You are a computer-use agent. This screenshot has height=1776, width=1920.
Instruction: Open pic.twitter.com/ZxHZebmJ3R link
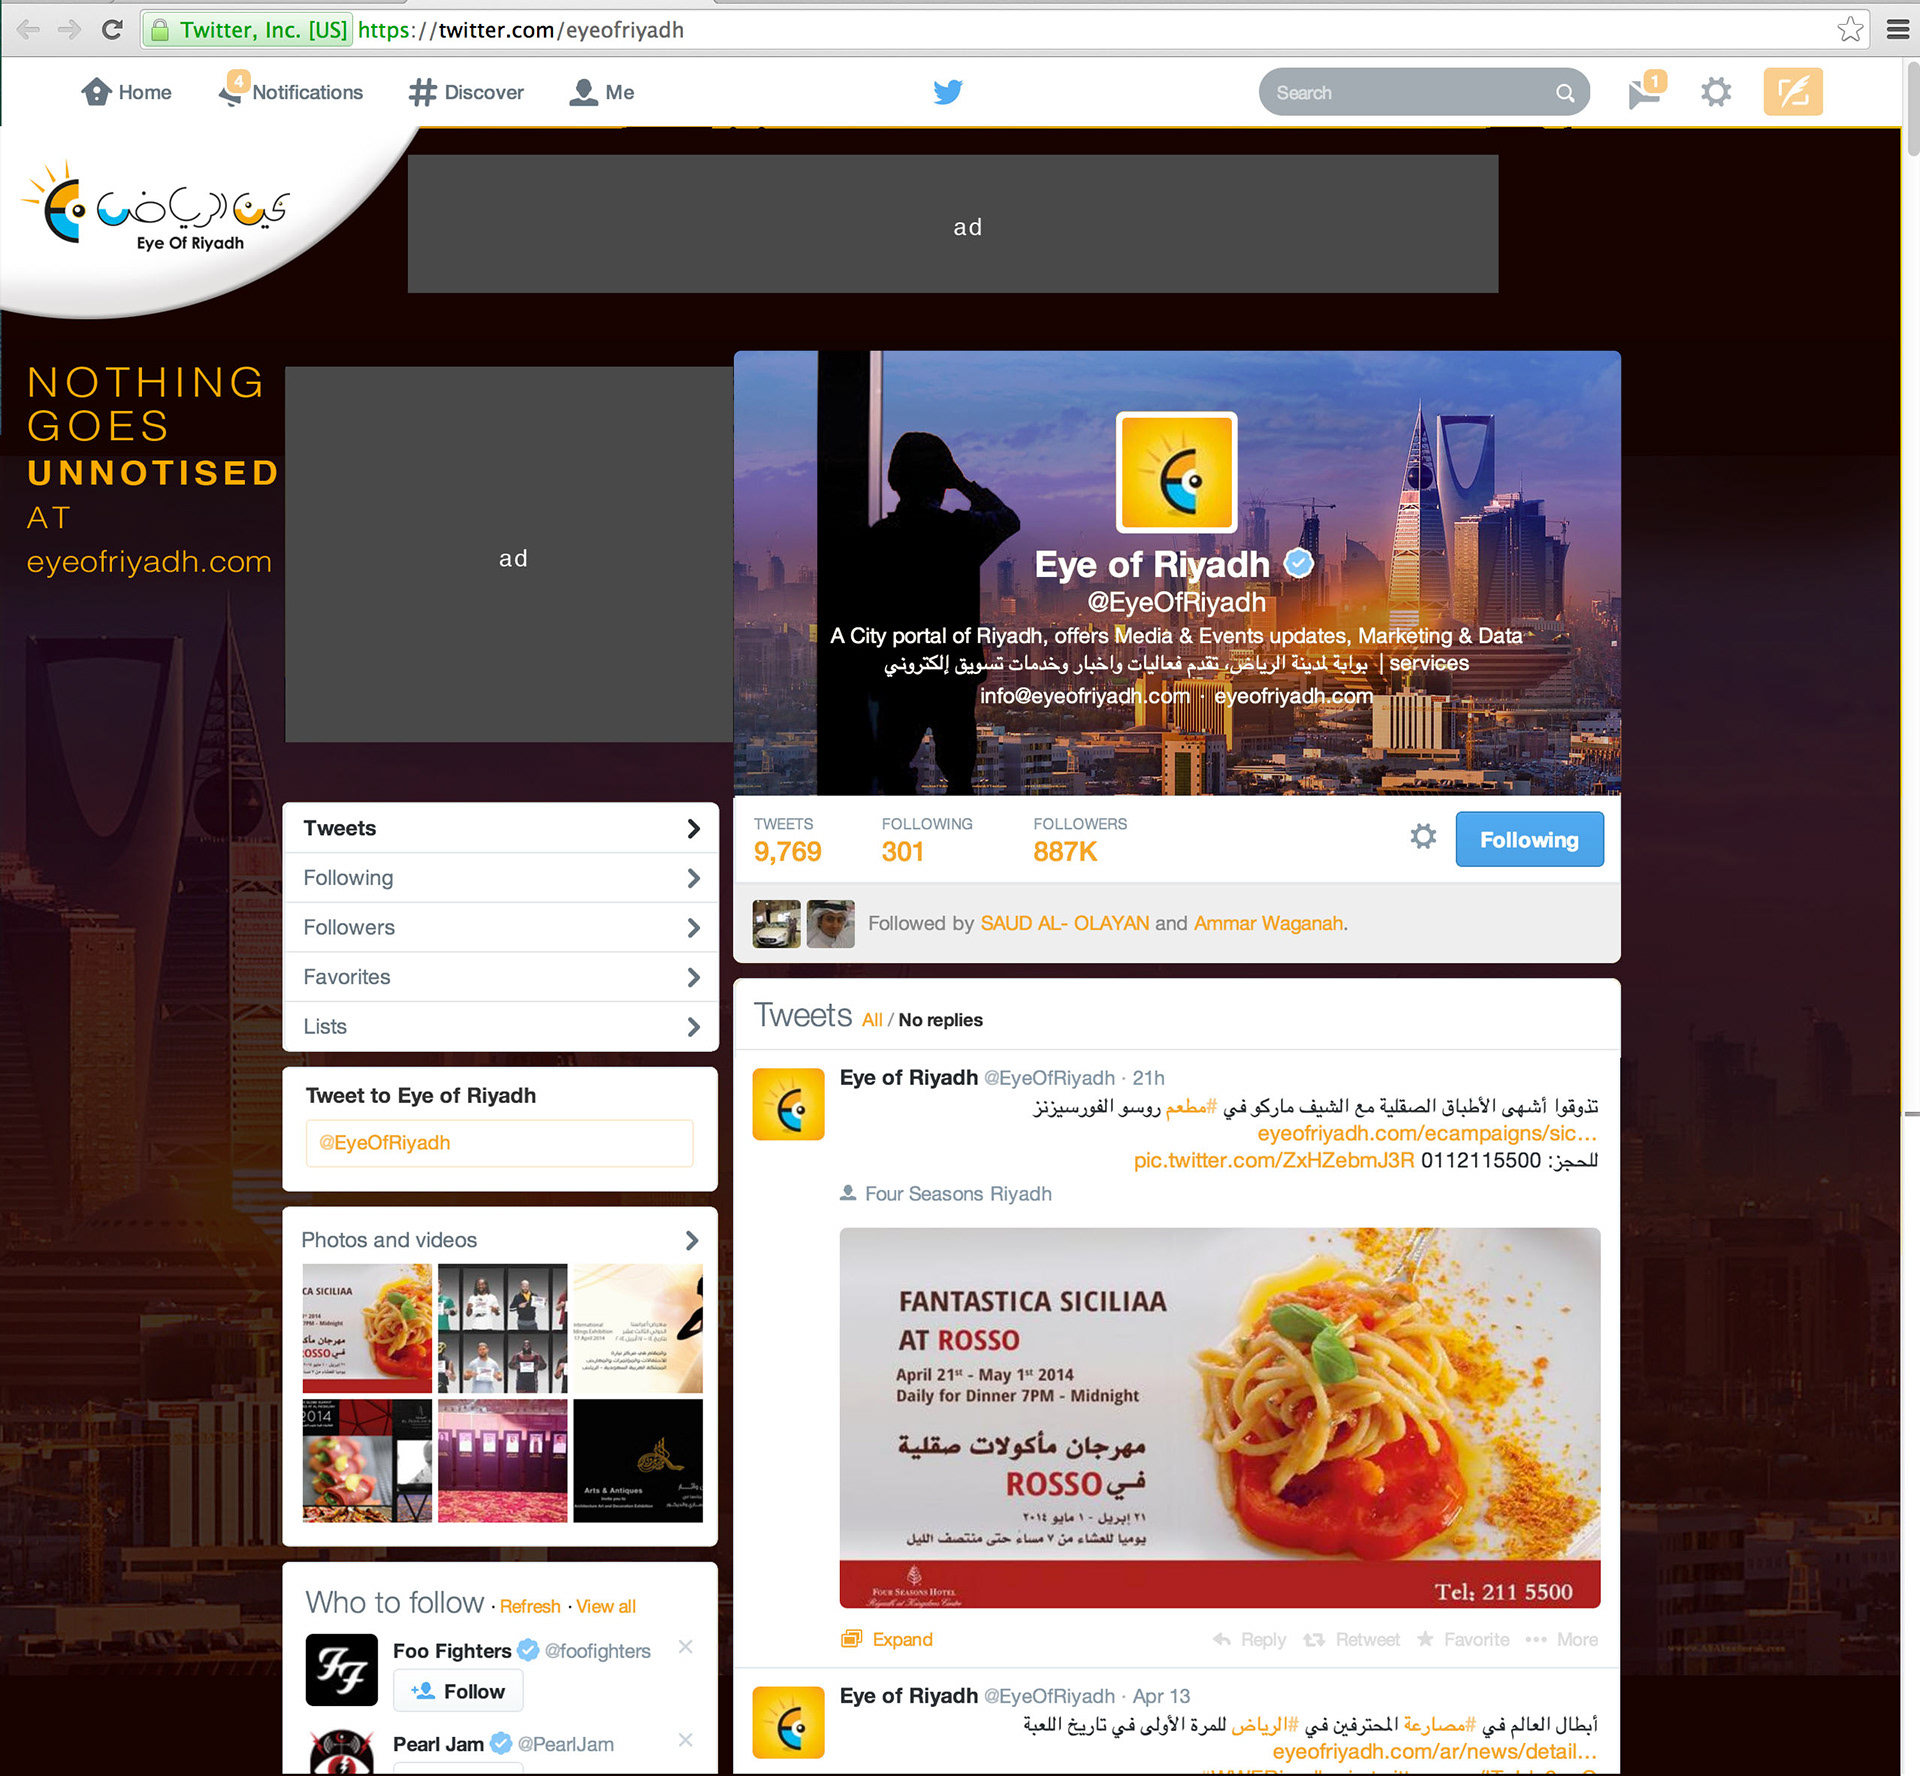[1274, 1160]
